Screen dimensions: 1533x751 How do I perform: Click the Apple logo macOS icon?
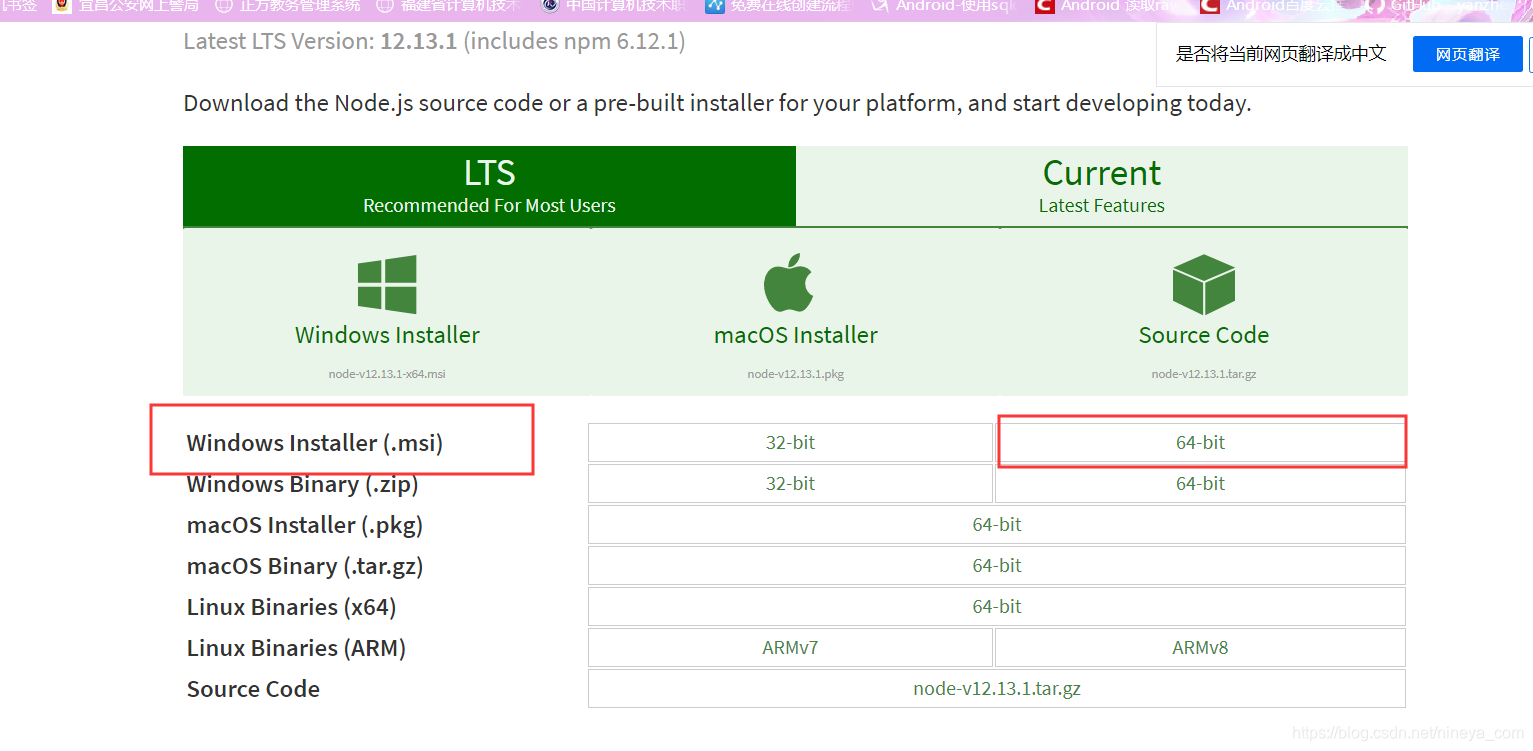pos(788,283)
